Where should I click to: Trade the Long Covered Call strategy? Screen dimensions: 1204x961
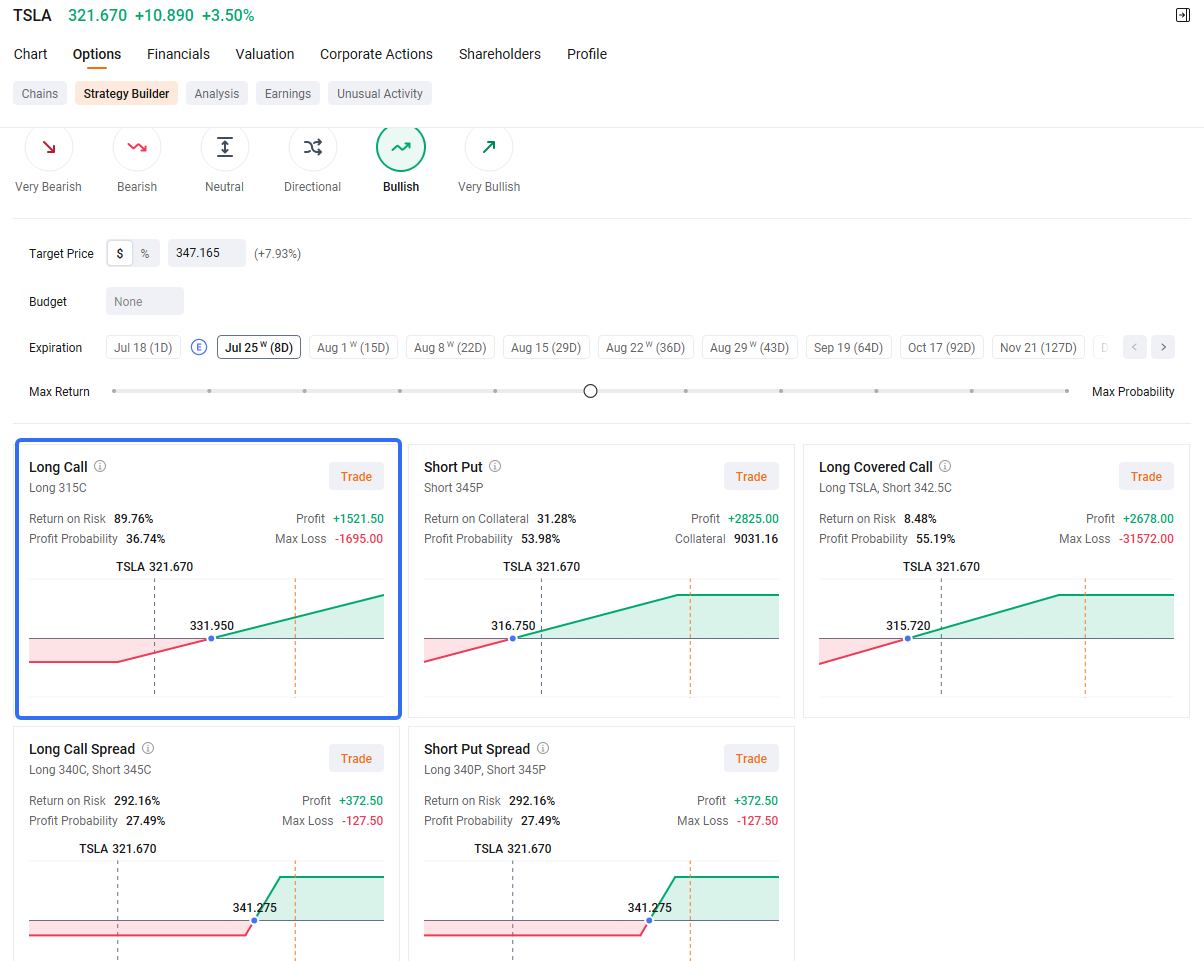(1146, 476)
